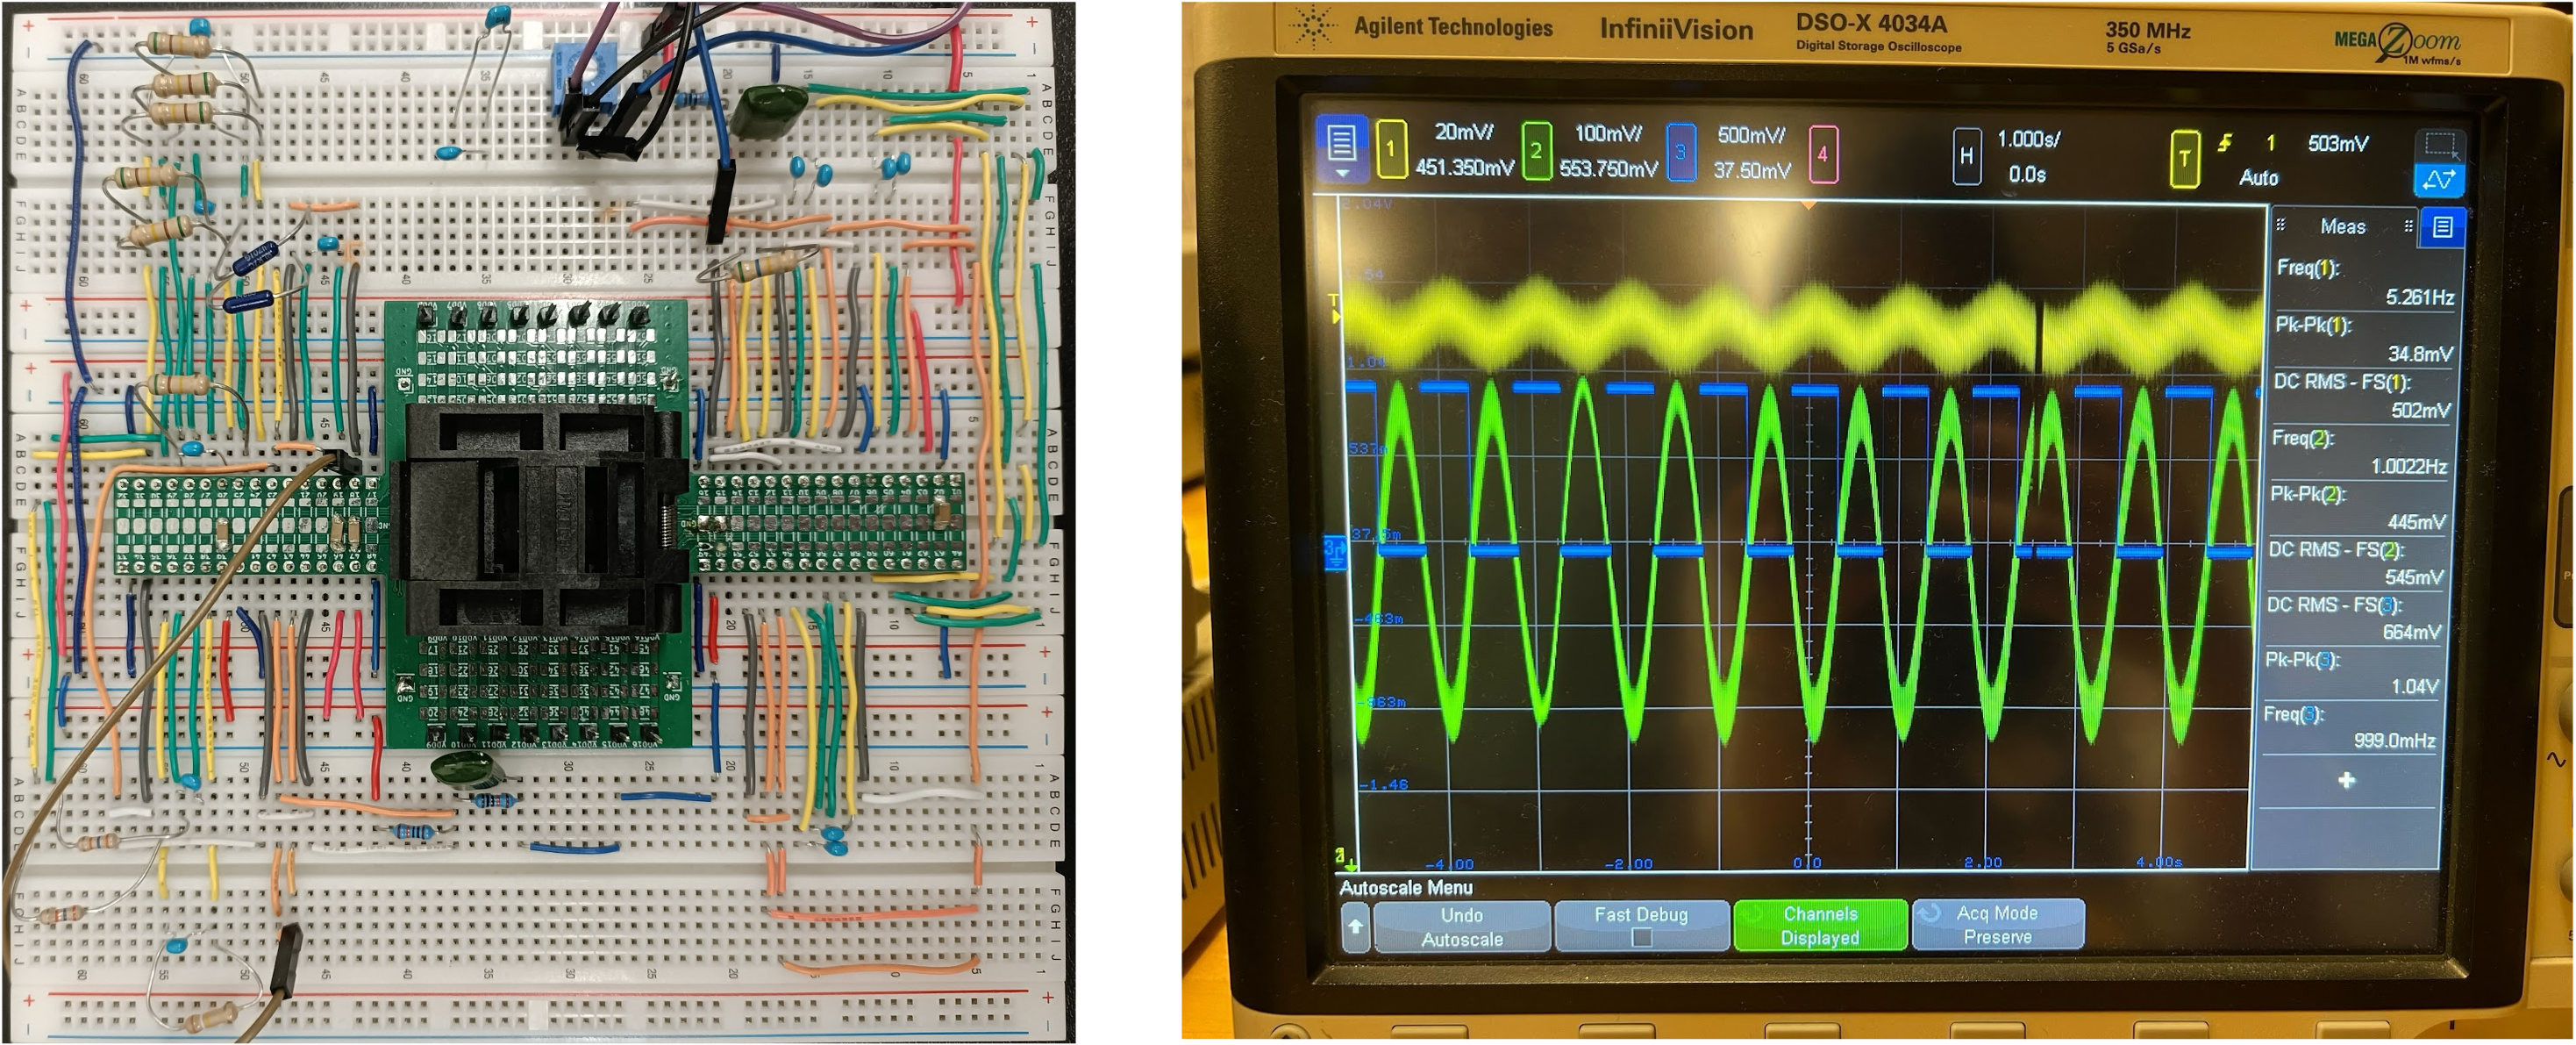Tap the blue channel 3 ground marker

tap(1335, 552)
